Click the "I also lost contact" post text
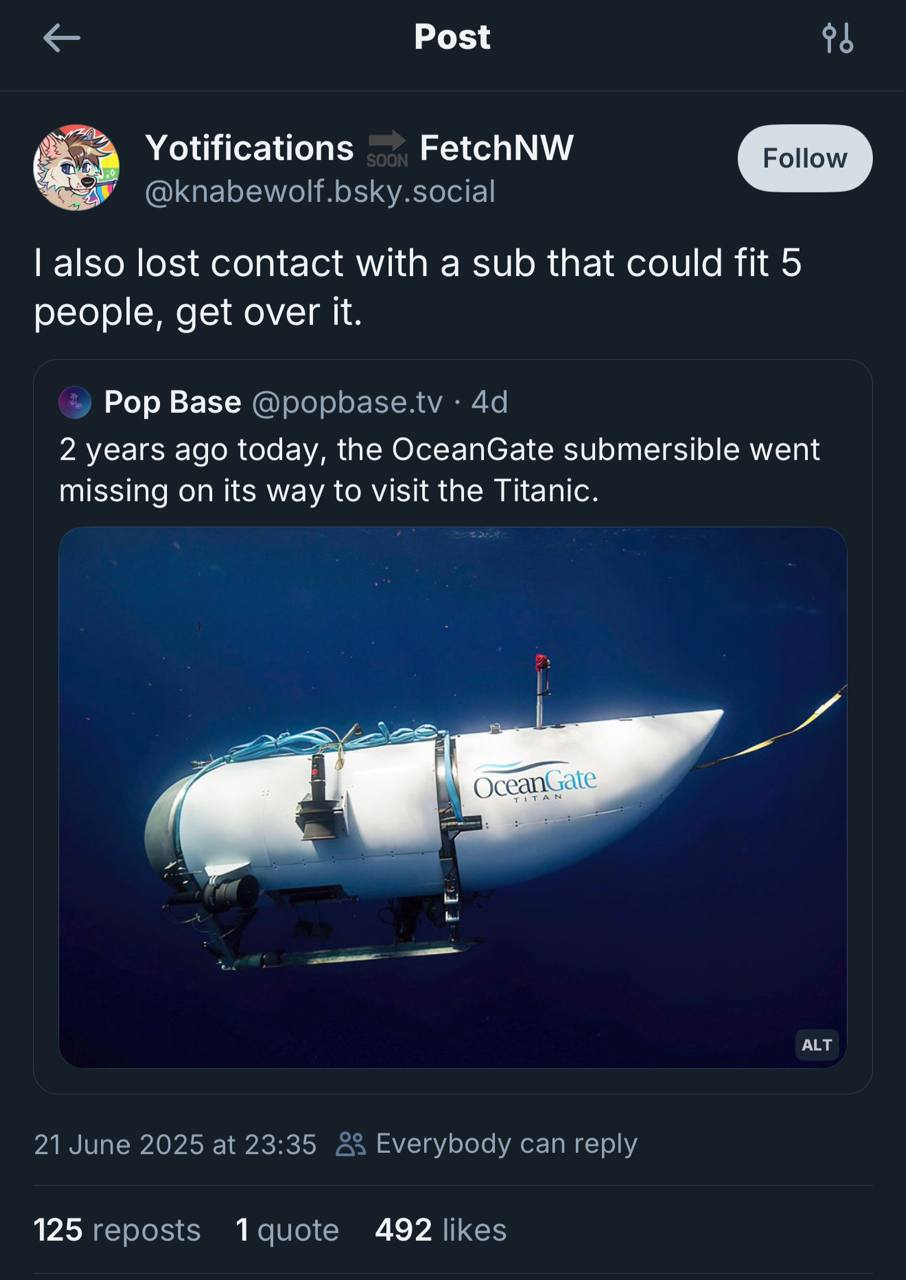The height and width of the screenshot is (1280, 906). tap(417, 288)
